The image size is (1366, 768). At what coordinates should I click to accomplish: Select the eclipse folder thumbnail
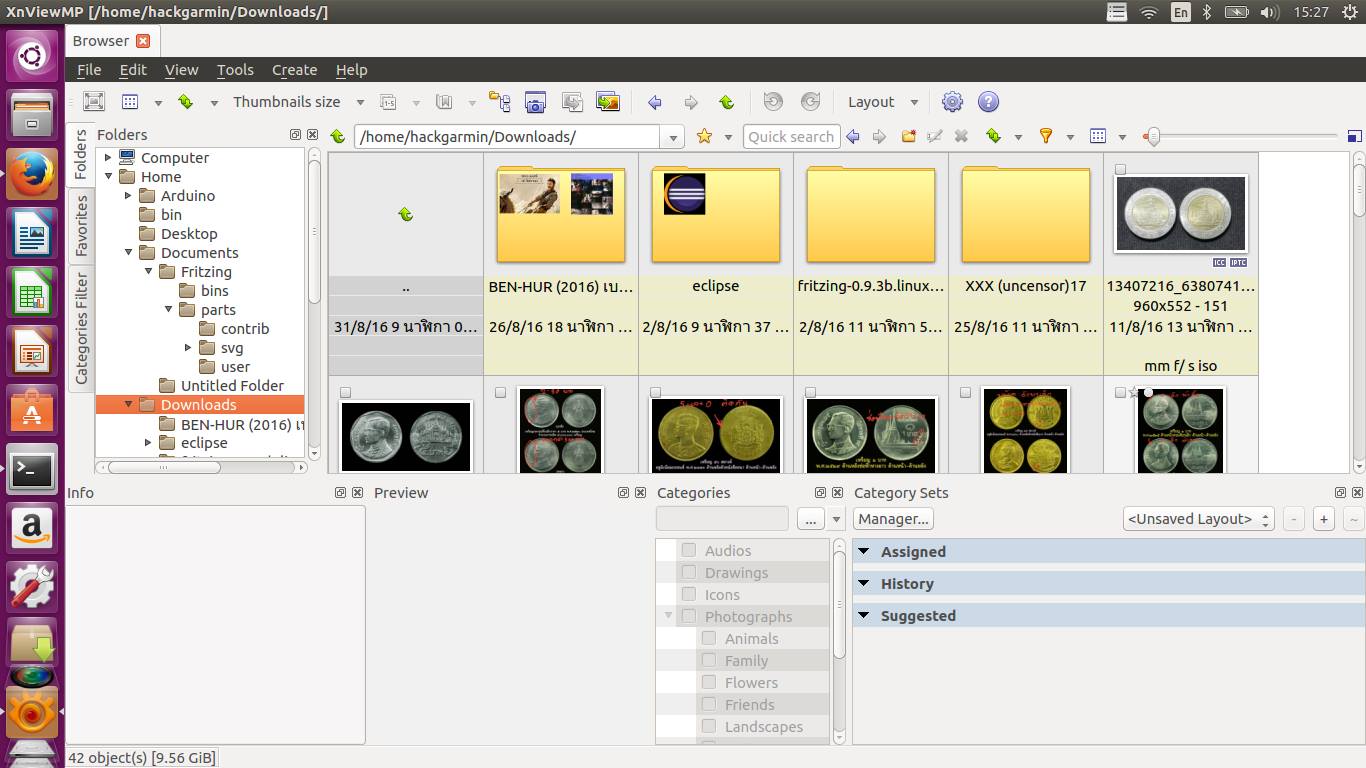716,264
